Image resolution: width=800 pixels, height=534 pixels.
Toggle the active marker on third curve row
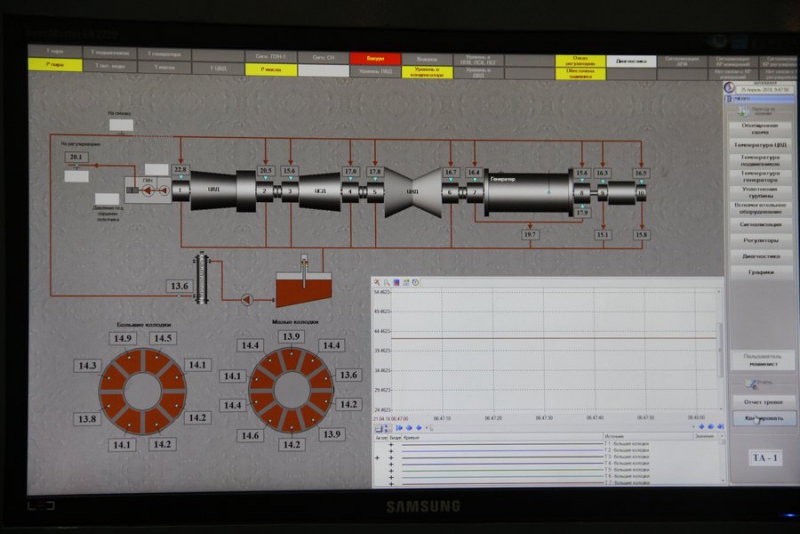[x=378, y=456]
